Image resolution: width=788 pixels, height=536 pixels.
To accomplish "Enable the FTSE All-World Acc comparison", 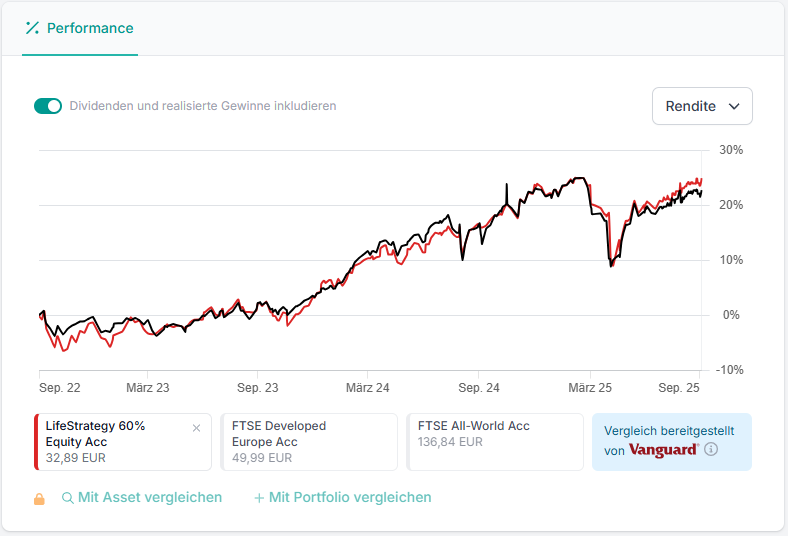I will [495, 442].
